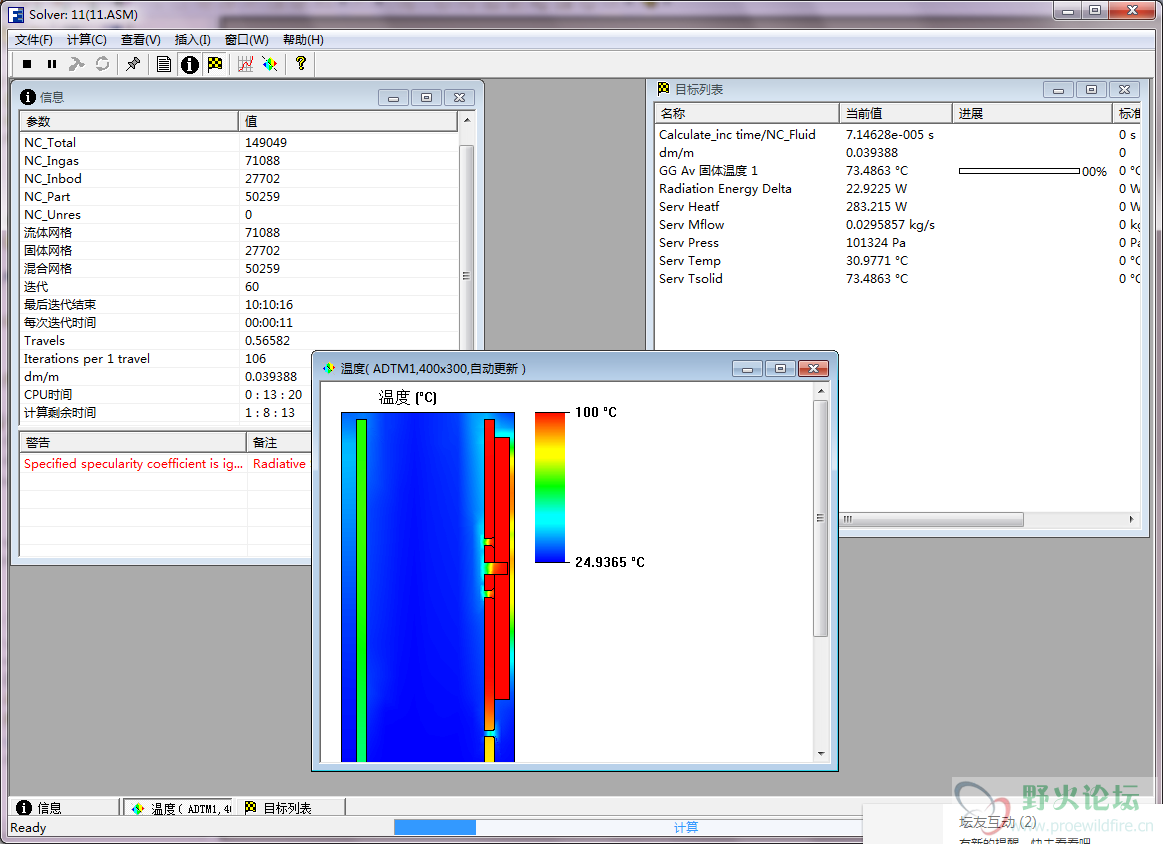Image resolution: width=1163 pixels, height=844 pixels.
Task: Click the red specularity coefficient warning
Action: (134, 464)
